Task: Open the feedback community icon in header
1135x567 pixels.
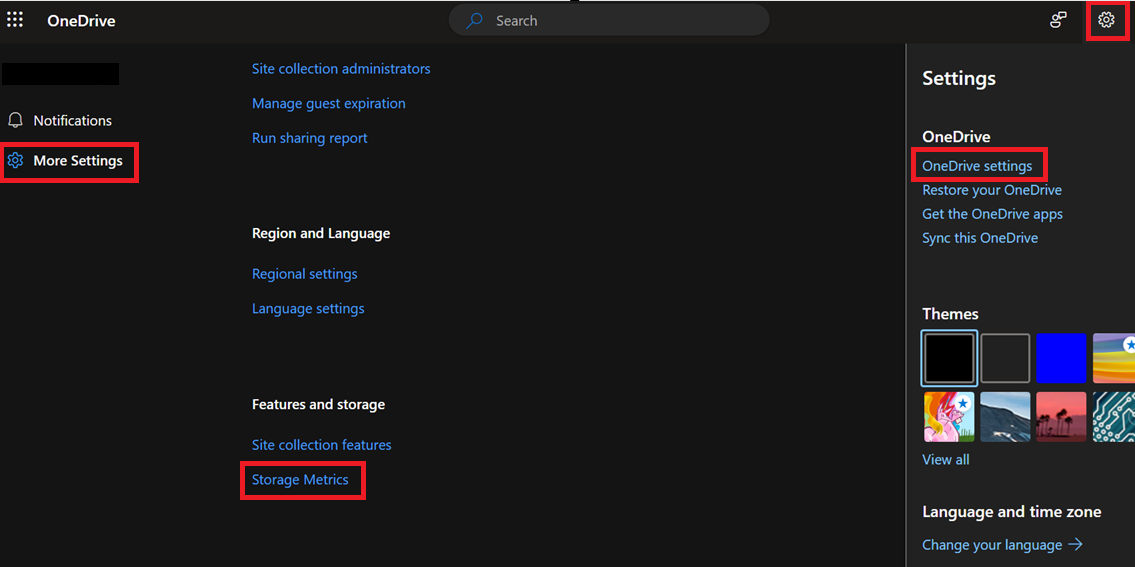Action: pyautogui.click(x=1058, y=20)
